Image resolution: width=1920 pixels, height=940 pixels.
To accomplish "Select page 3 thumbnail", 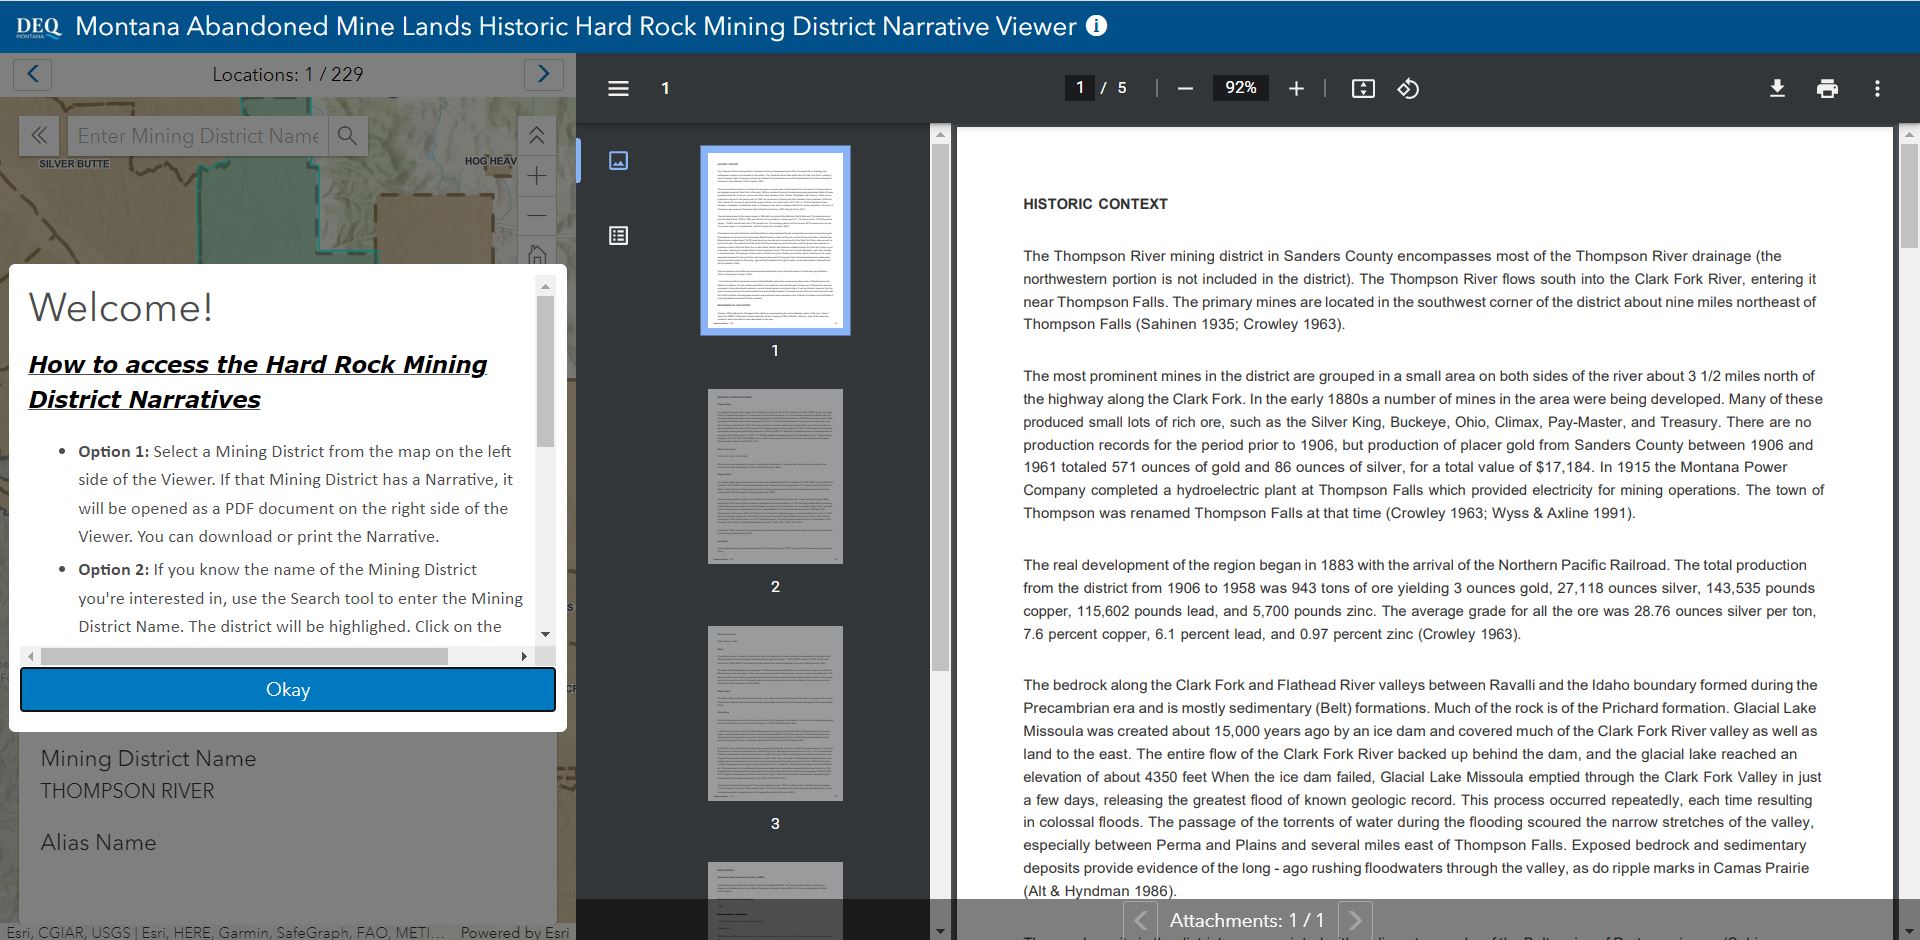I will pos(775,713).
